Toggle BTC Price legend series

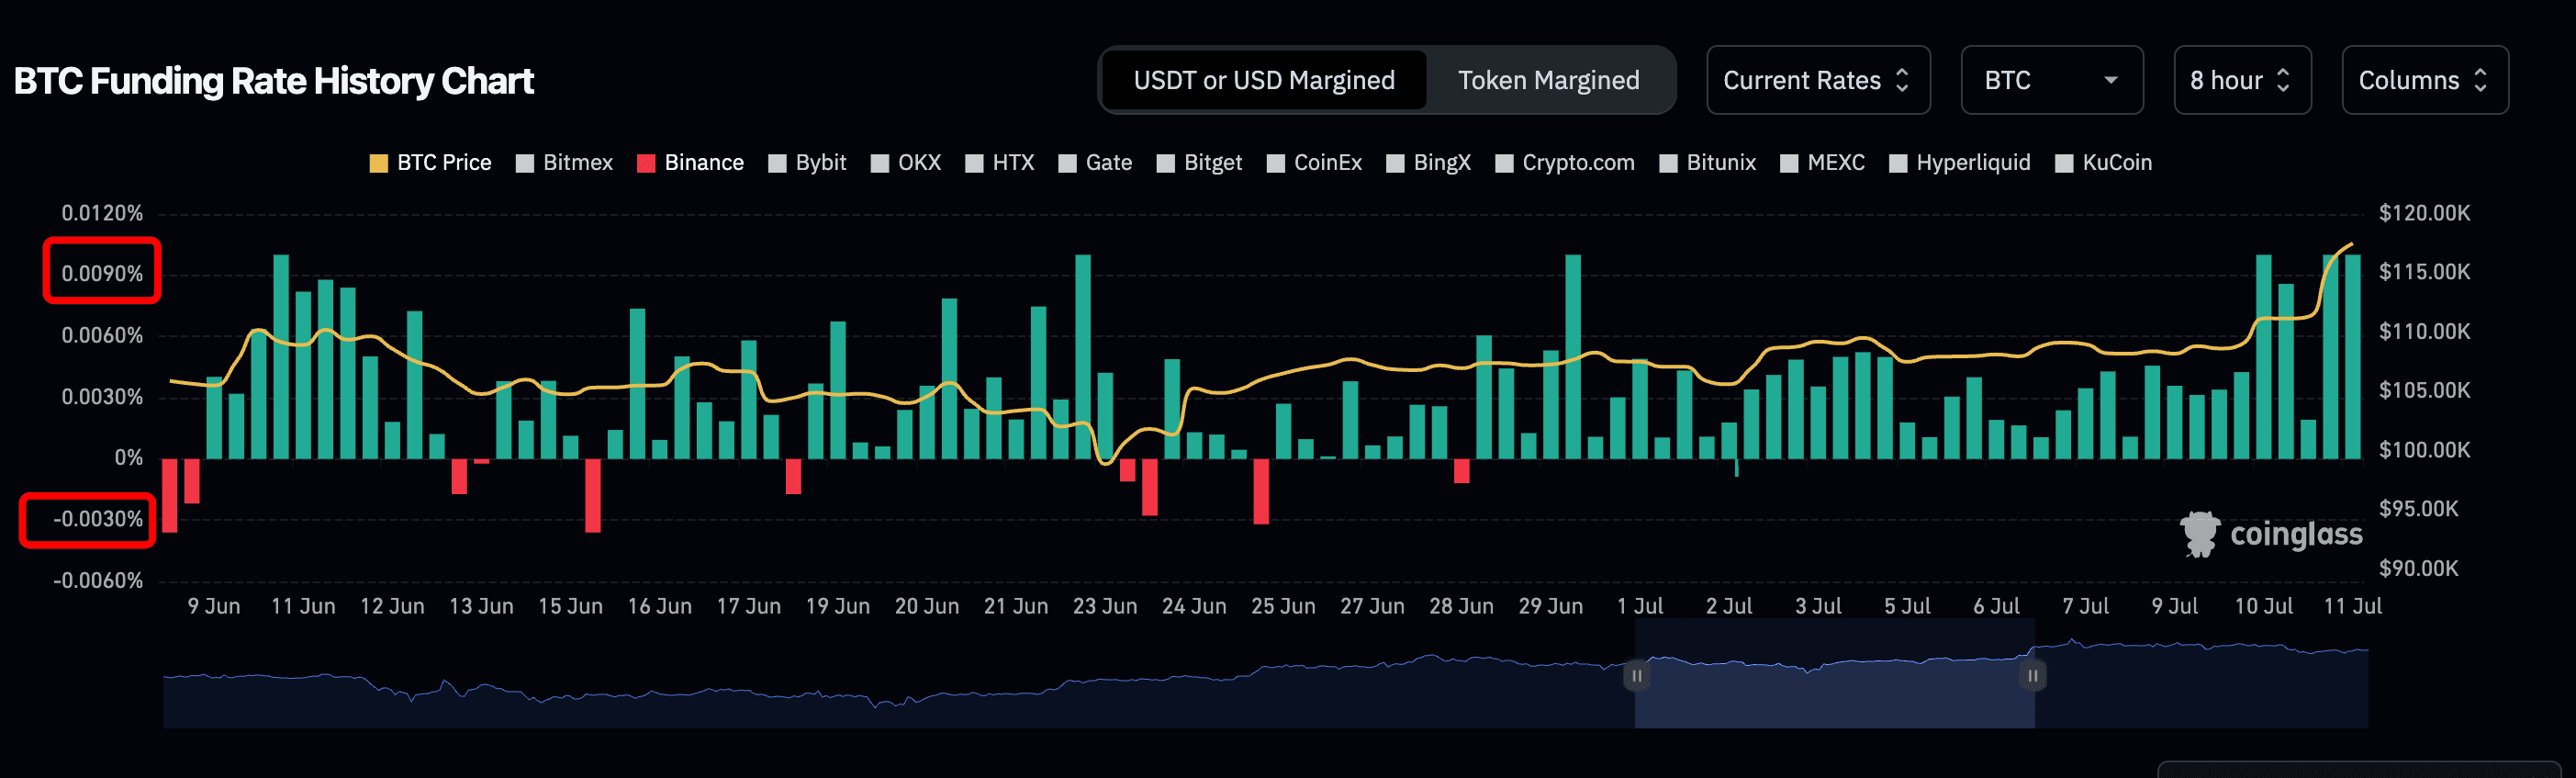431,163
